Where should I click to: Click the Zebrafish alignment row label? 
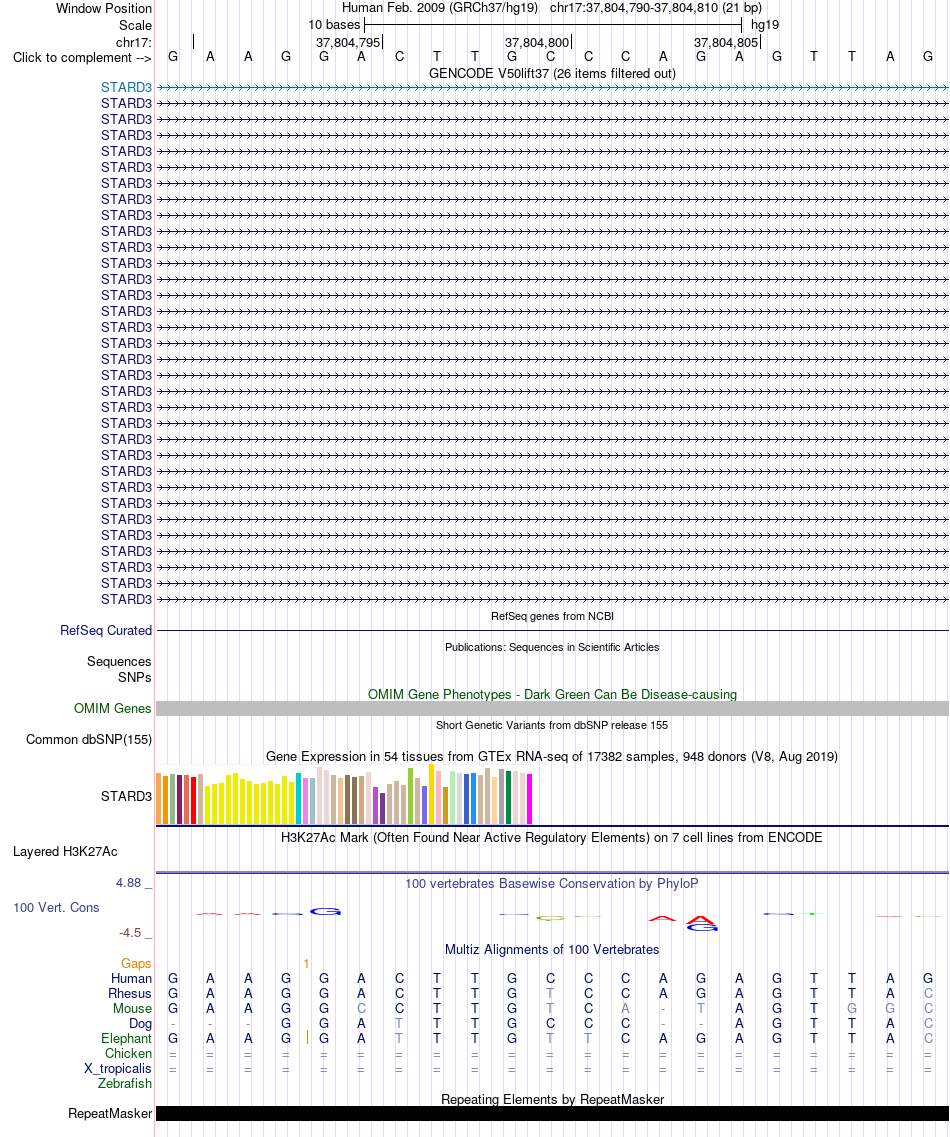click(125, 1083)
